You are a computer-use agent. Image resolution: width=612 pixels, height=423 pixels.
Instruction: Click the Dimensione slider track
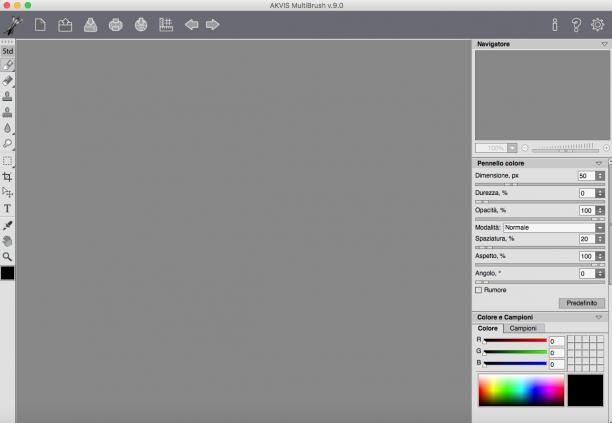tap(540, 184)
